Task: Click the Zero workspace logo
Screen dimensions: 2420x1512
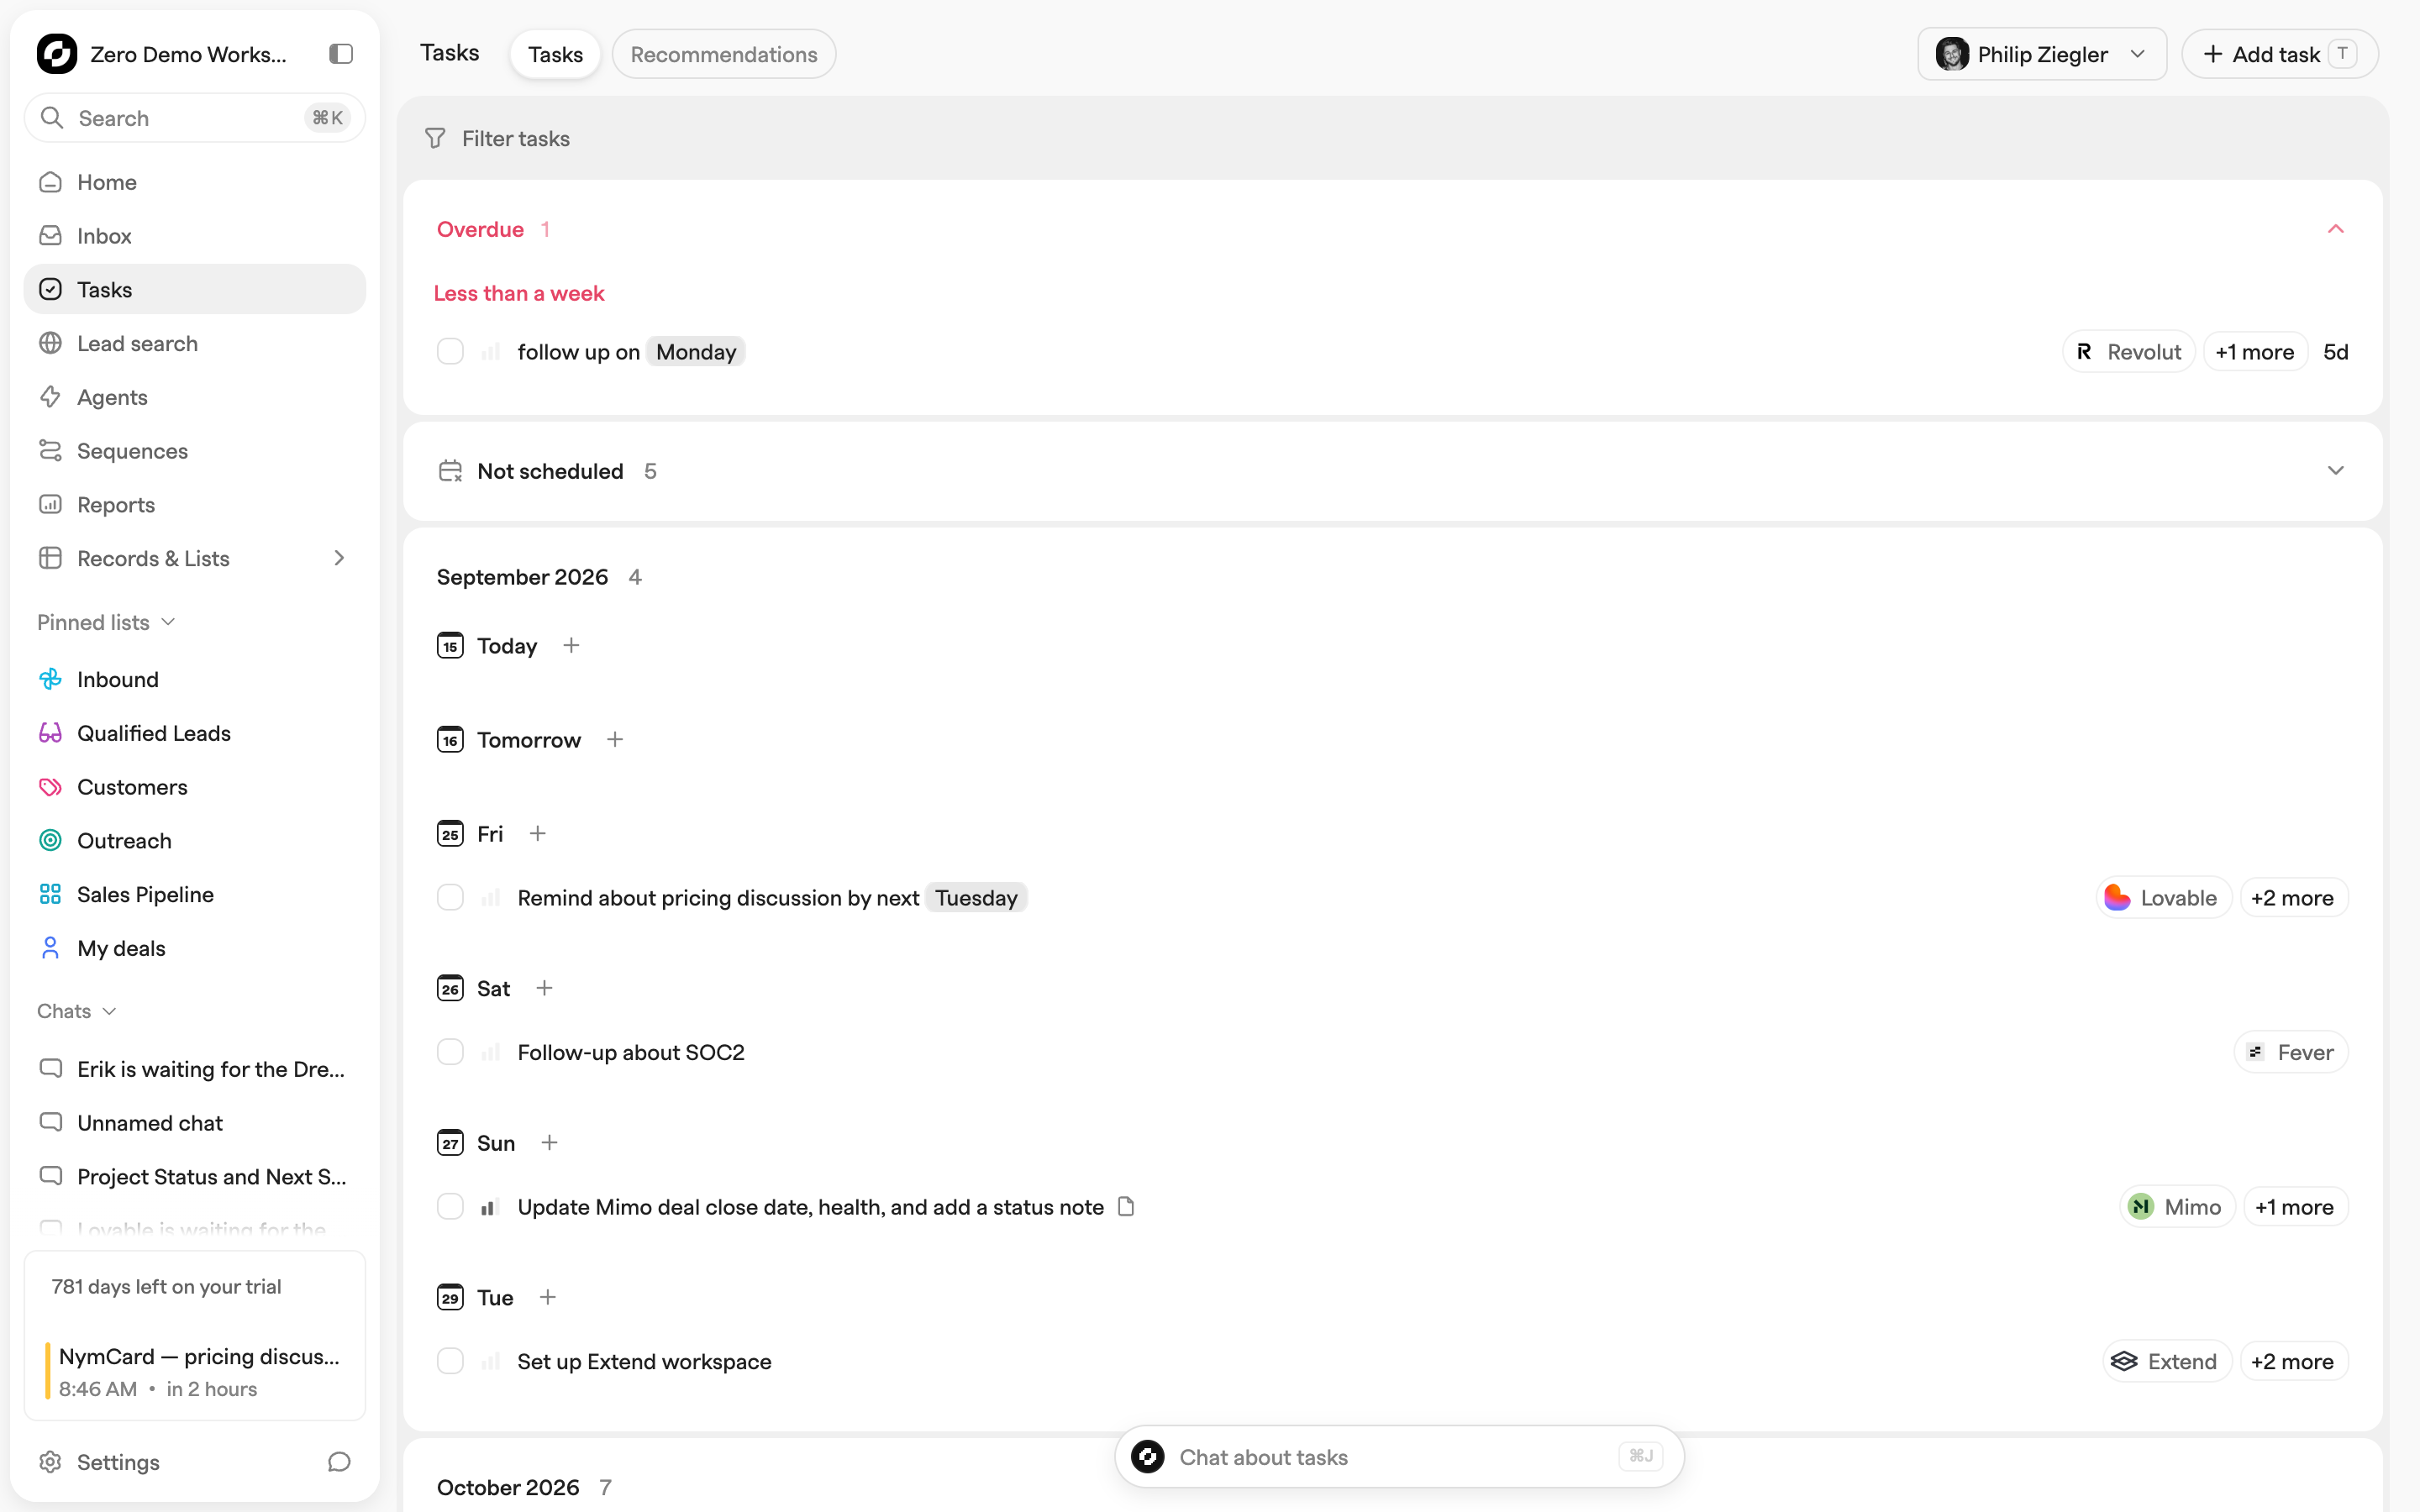Action: [x=57, y=54]
